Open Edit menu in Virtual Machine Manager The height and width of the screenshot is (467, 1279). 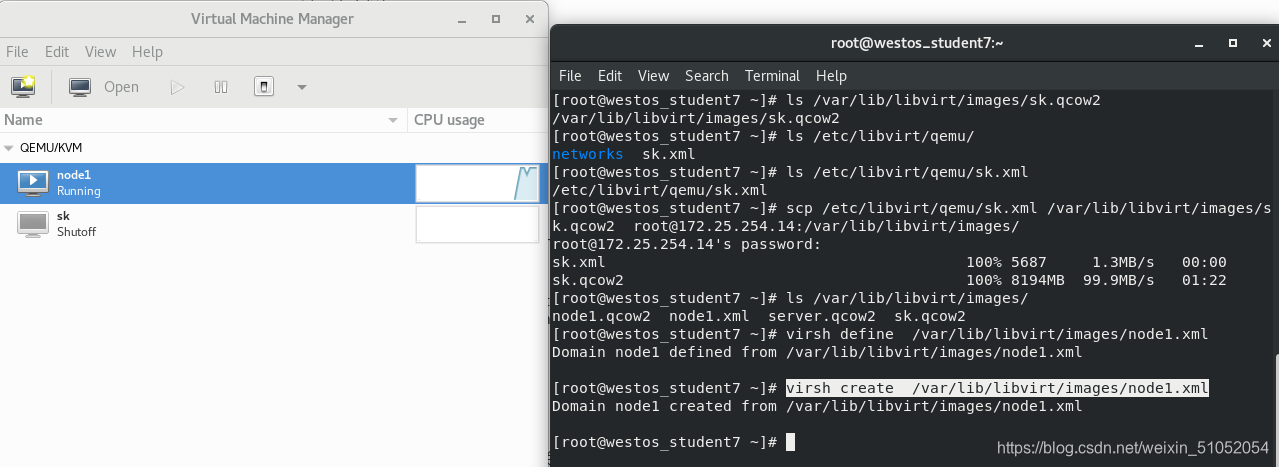(x=57, y=52)
